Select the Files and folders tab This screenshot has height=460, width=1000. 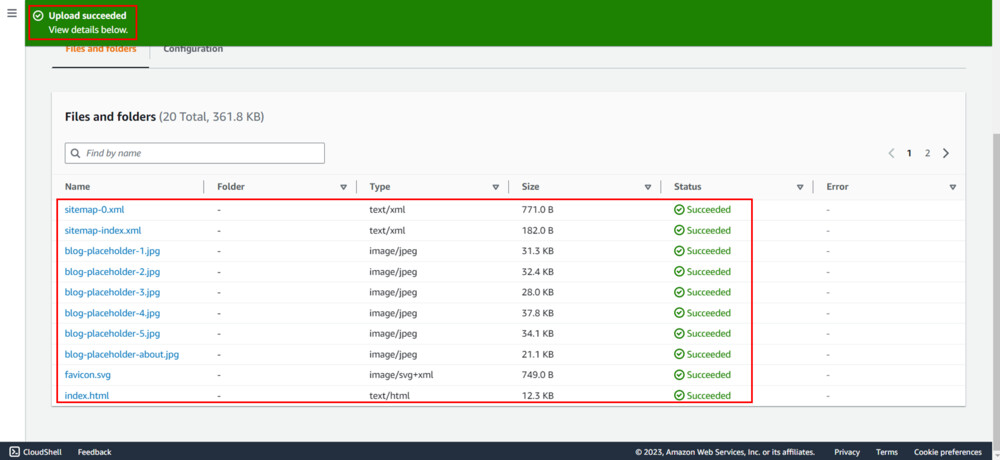100,49
